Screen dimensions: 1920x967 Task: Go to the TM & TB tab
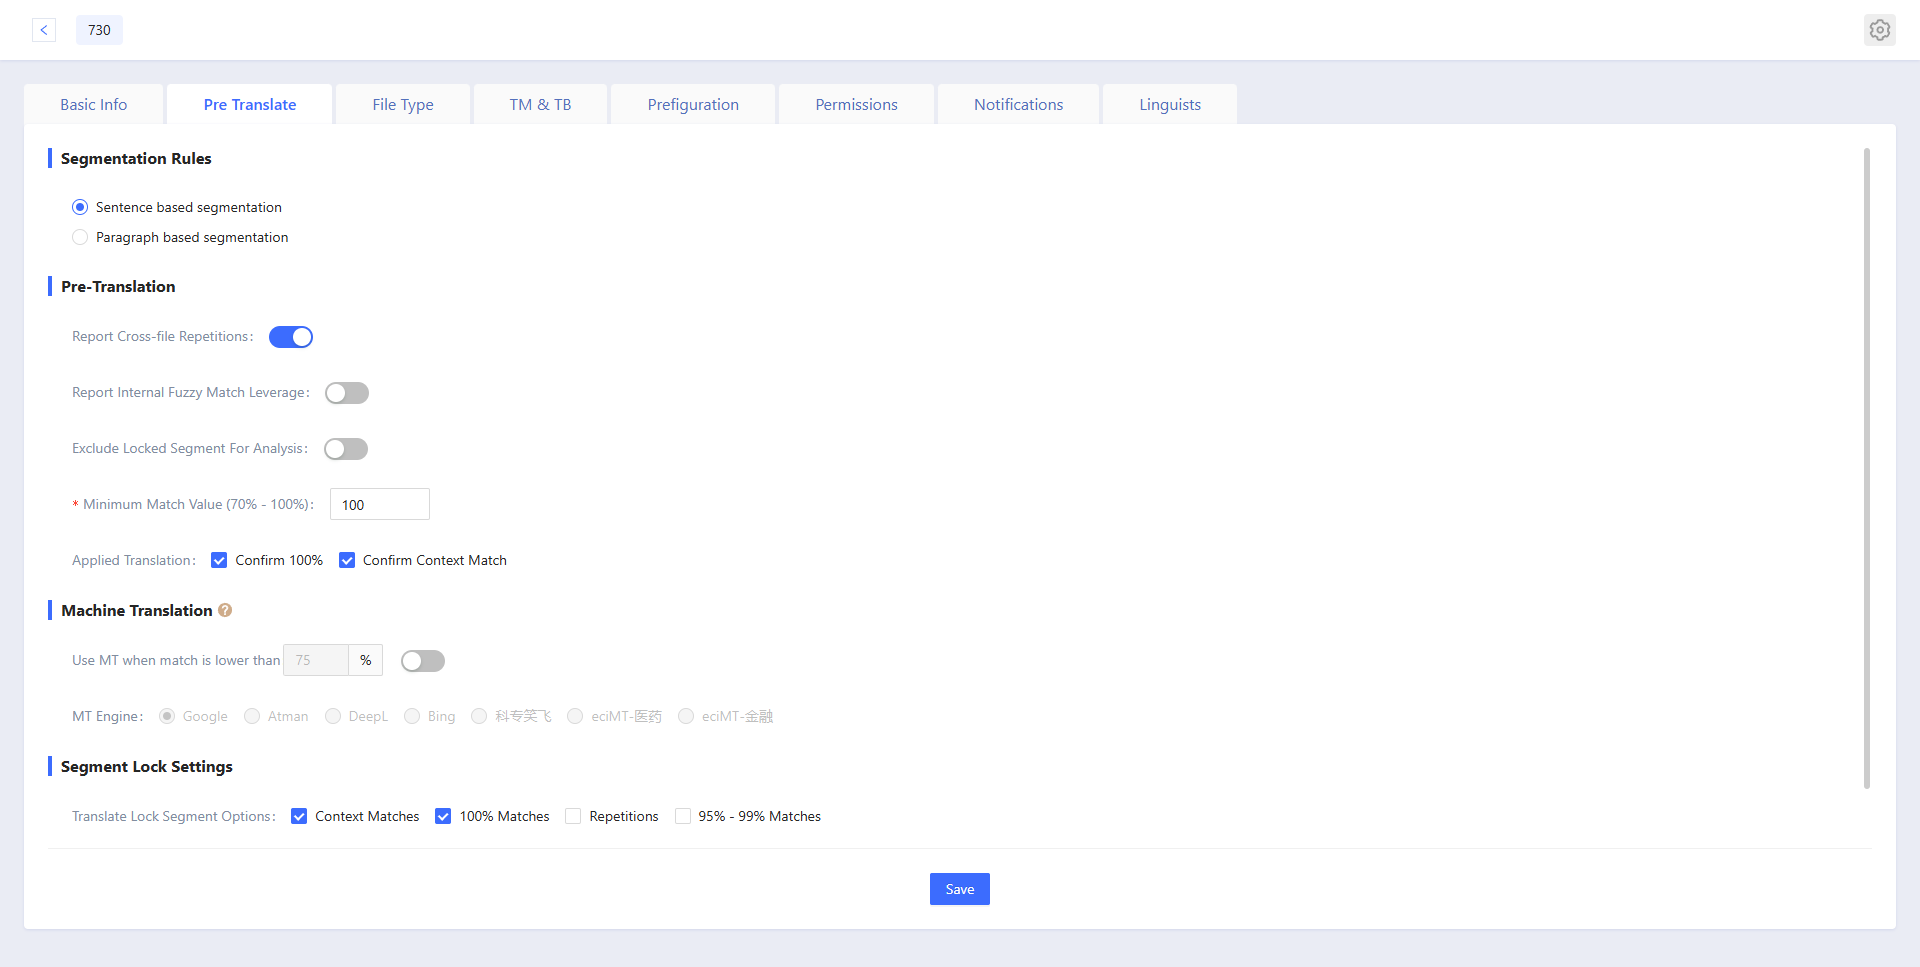click(540, 104)
